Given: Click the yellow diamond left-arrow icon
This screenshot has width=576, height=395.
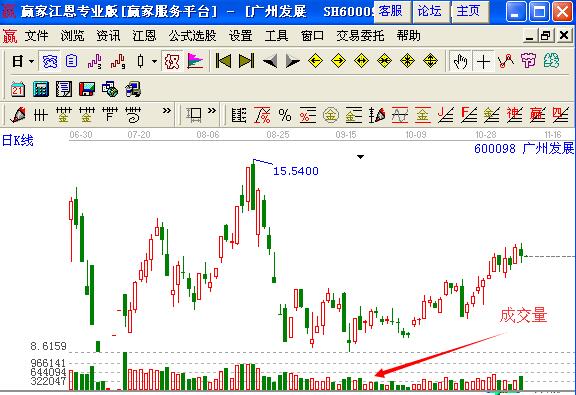Looking at the screenshot, I should pyautogui.click(x=315, y=61).
